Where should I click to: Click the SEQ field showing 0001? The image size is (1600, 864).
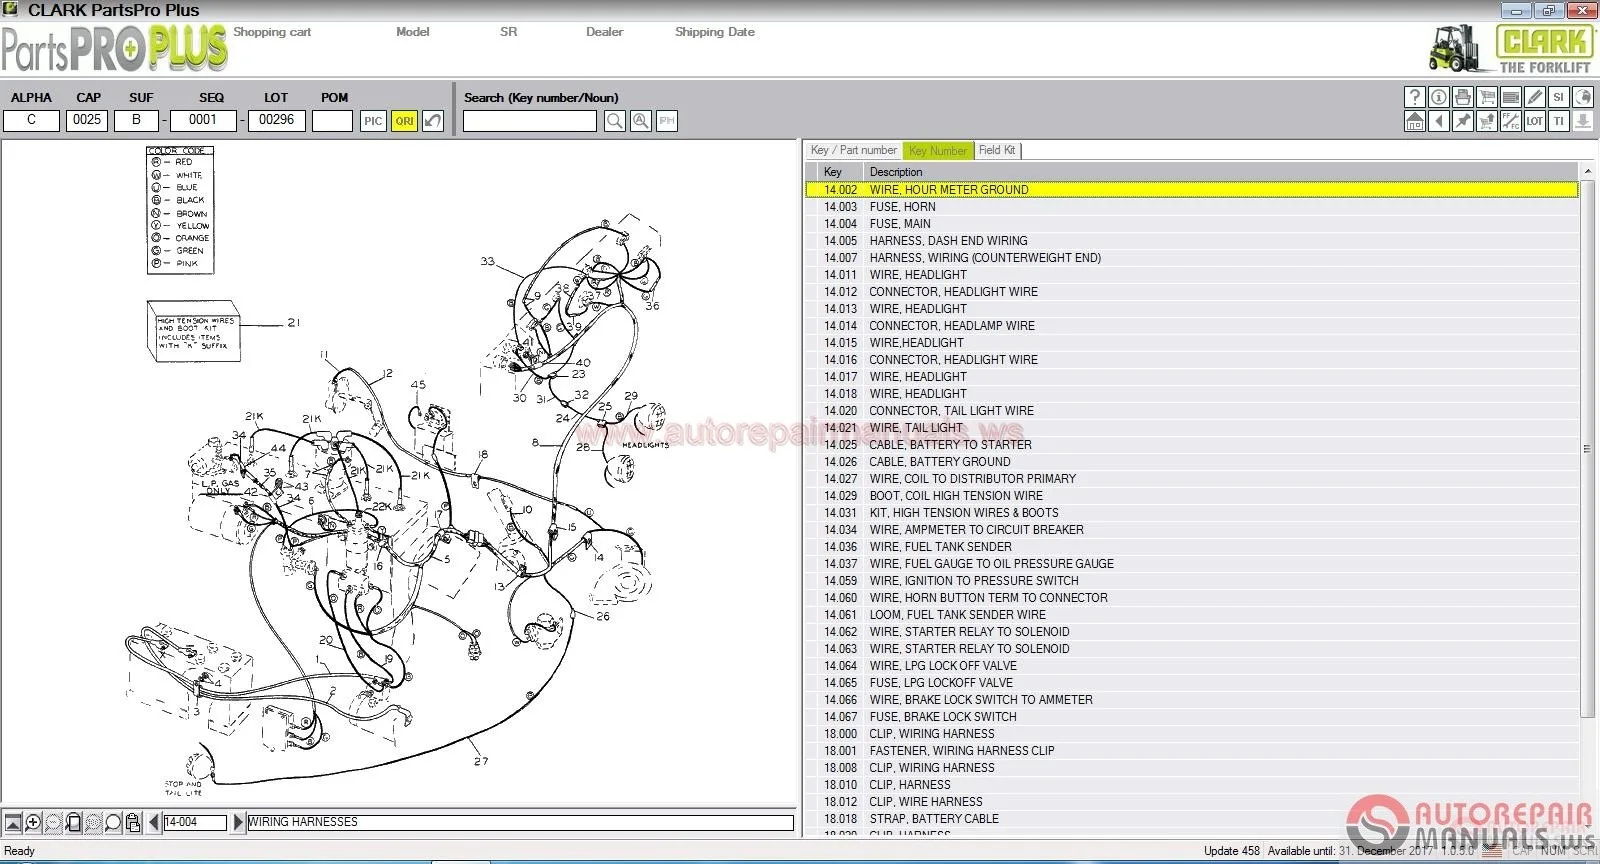pos(203,120)
